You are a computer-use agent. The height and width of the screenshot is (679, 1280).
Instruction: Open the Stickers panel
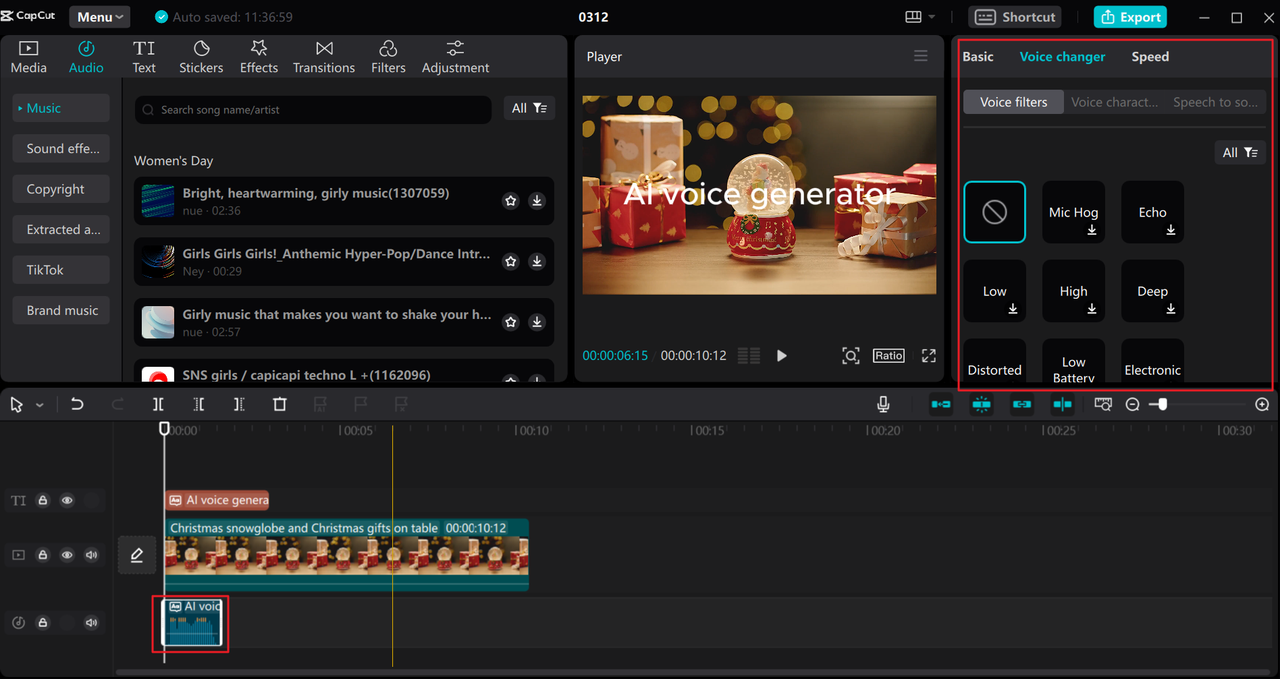(x=201, y=57)
